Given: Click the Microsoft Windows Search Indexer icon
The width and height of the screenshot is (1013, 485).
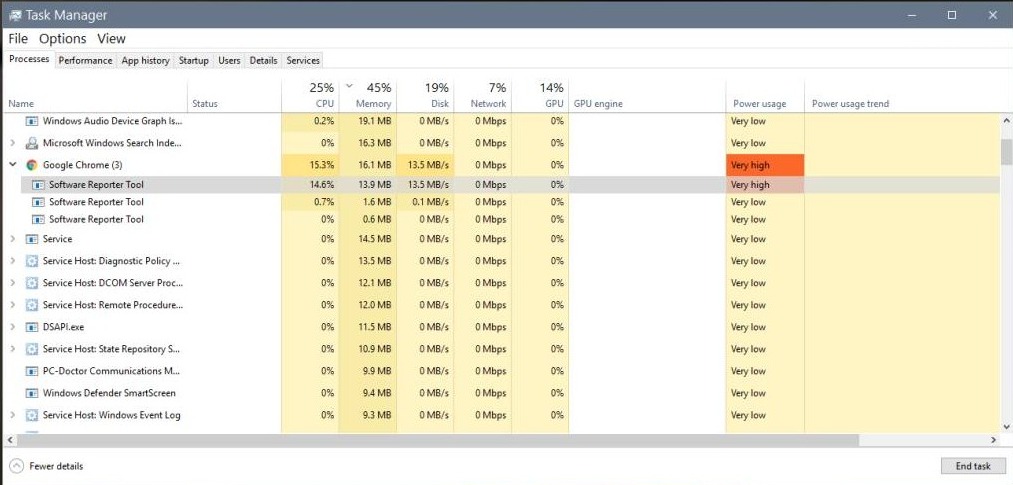Looking at the screenshot, I should tap(32, 143).
